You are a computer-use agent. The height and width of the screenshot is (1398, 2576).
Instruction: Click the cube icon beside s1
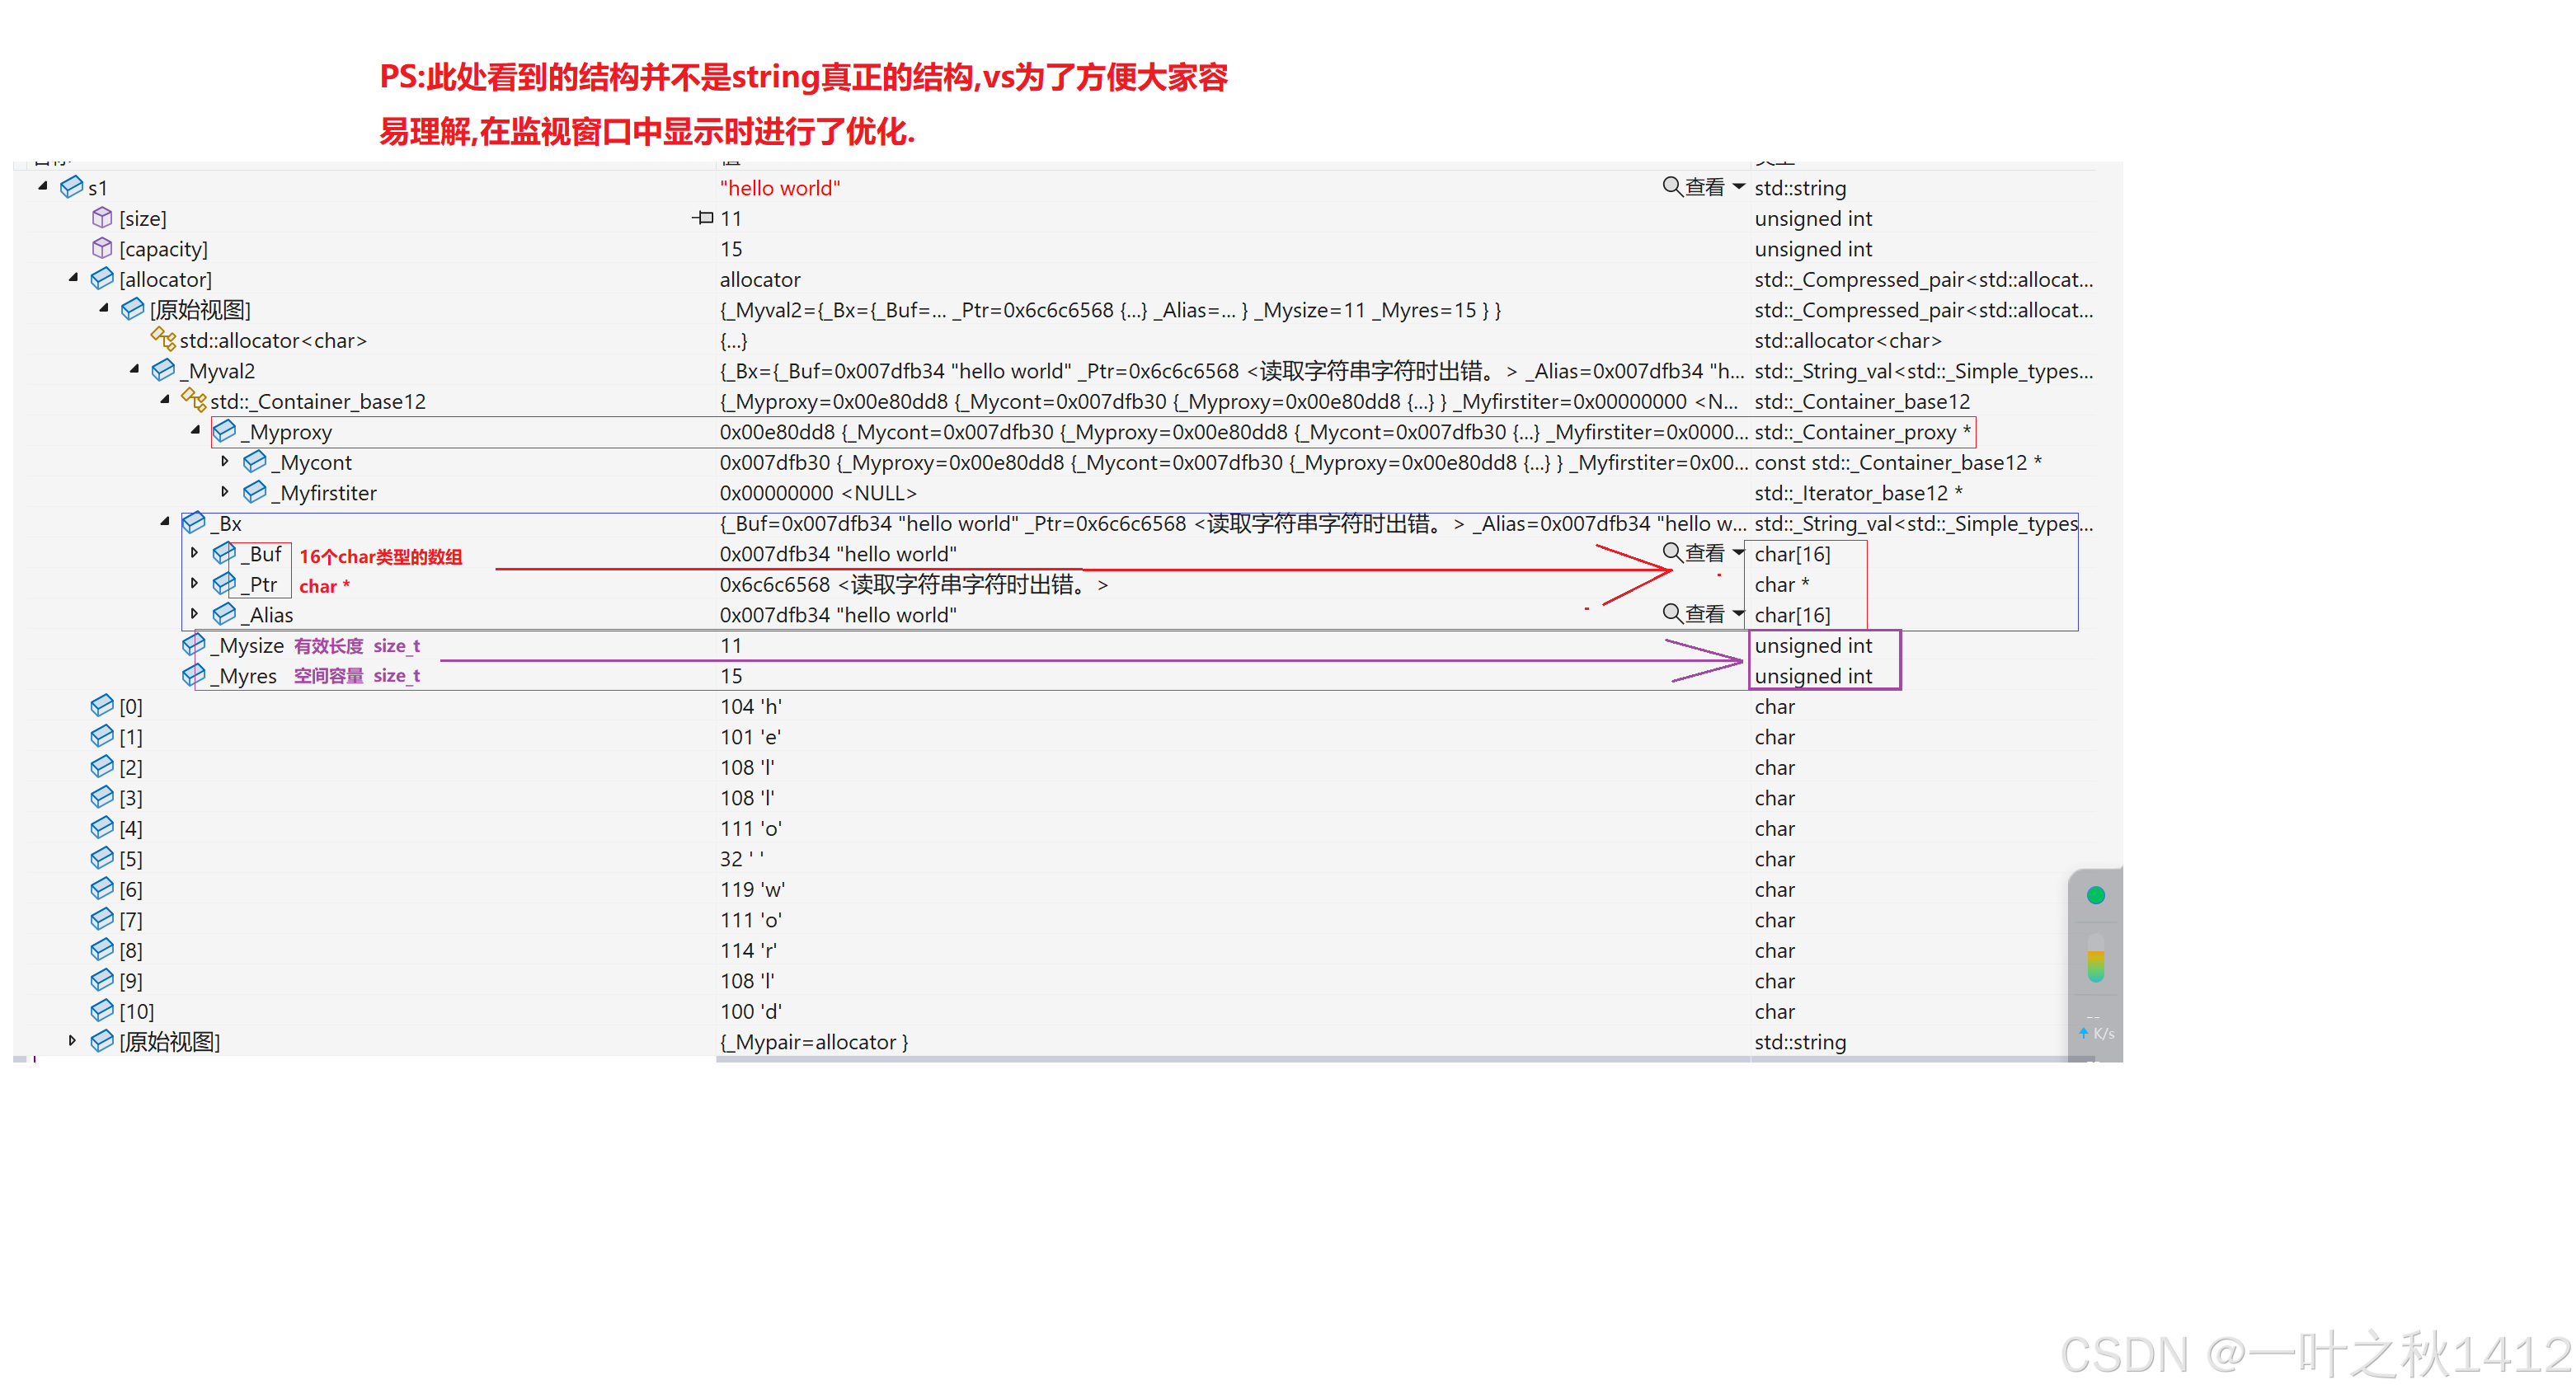tap(71, 187)
